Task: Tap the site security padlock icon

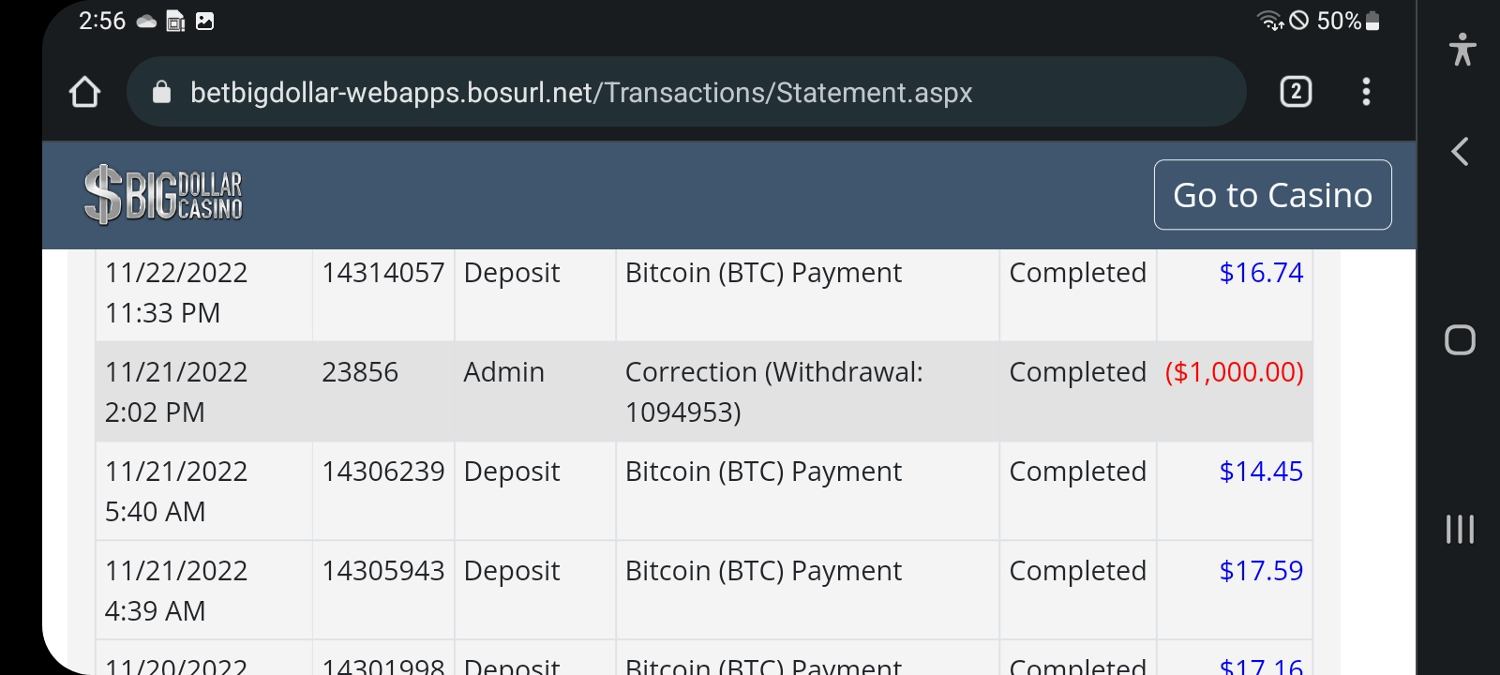Action: pyautogui.click(x=161, y=93)
